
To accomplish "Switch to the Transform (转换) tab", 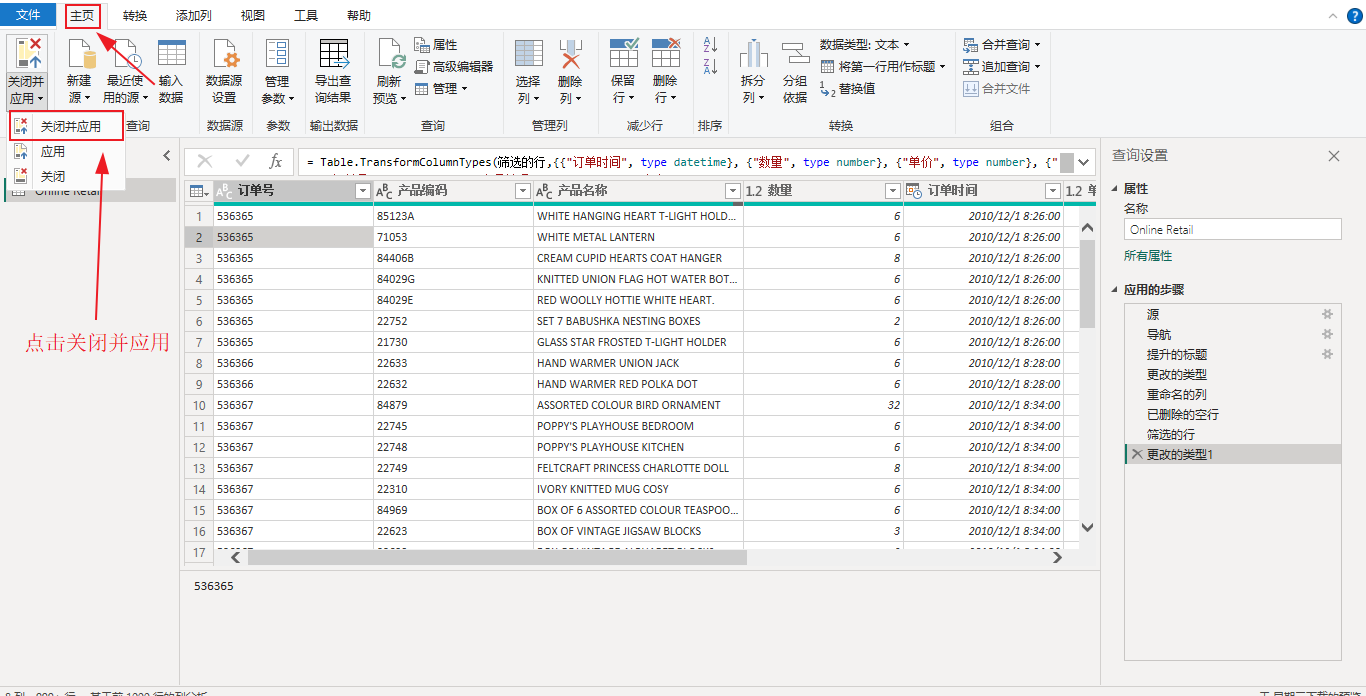I will tap(135, 16).
